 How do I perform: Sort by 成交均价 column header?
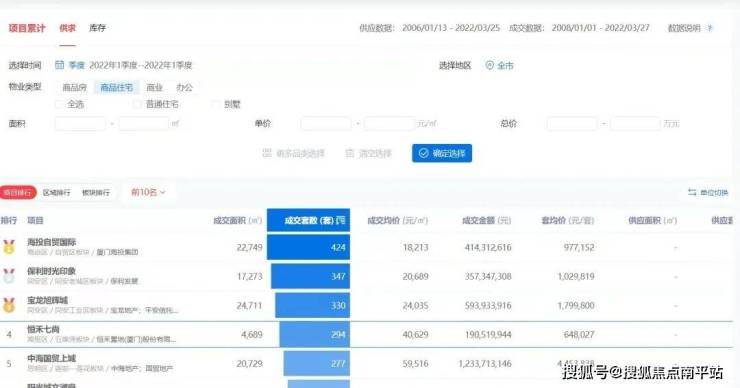pos(397,220)
